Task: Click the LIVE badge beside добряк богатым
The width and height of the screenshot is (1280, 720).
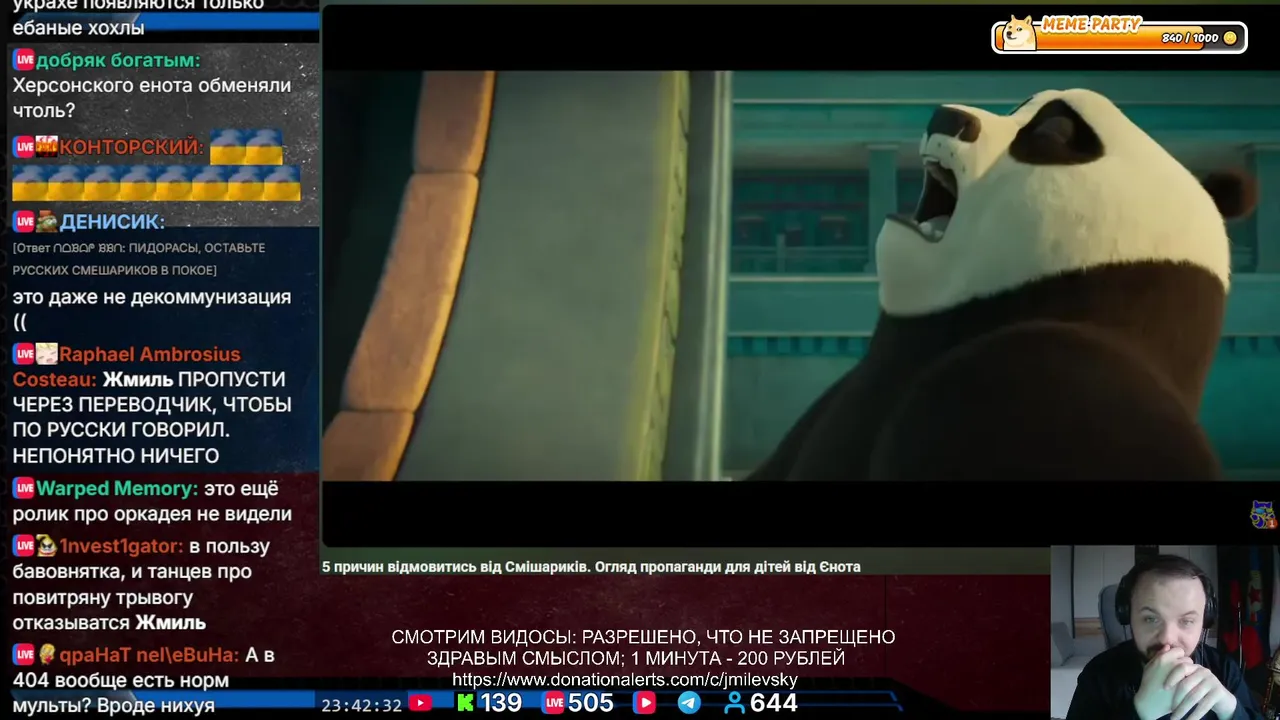Action: 24,60
